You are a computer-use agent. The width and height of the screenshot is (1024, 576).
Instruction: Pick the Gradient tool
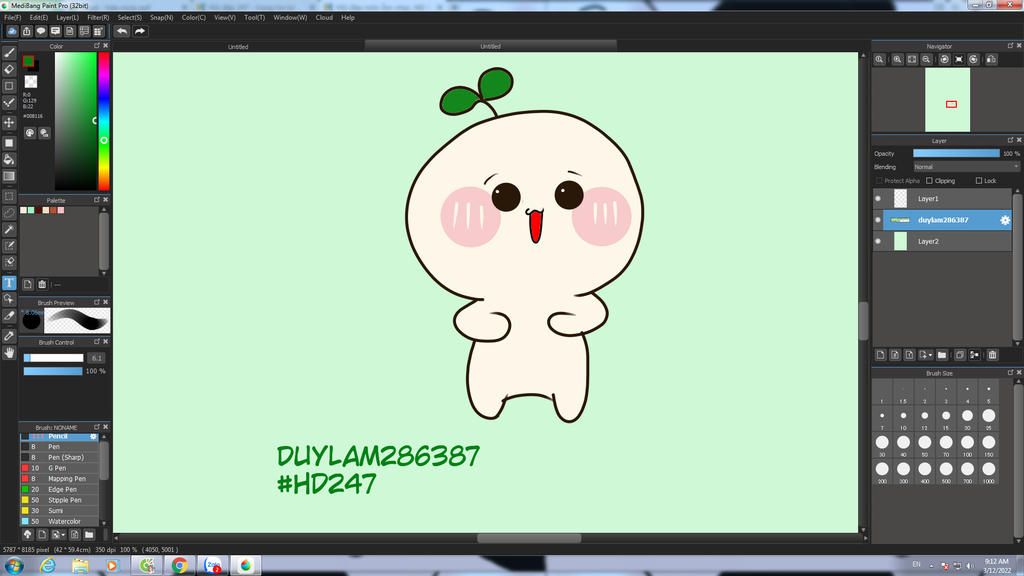(x=9, y=176)
